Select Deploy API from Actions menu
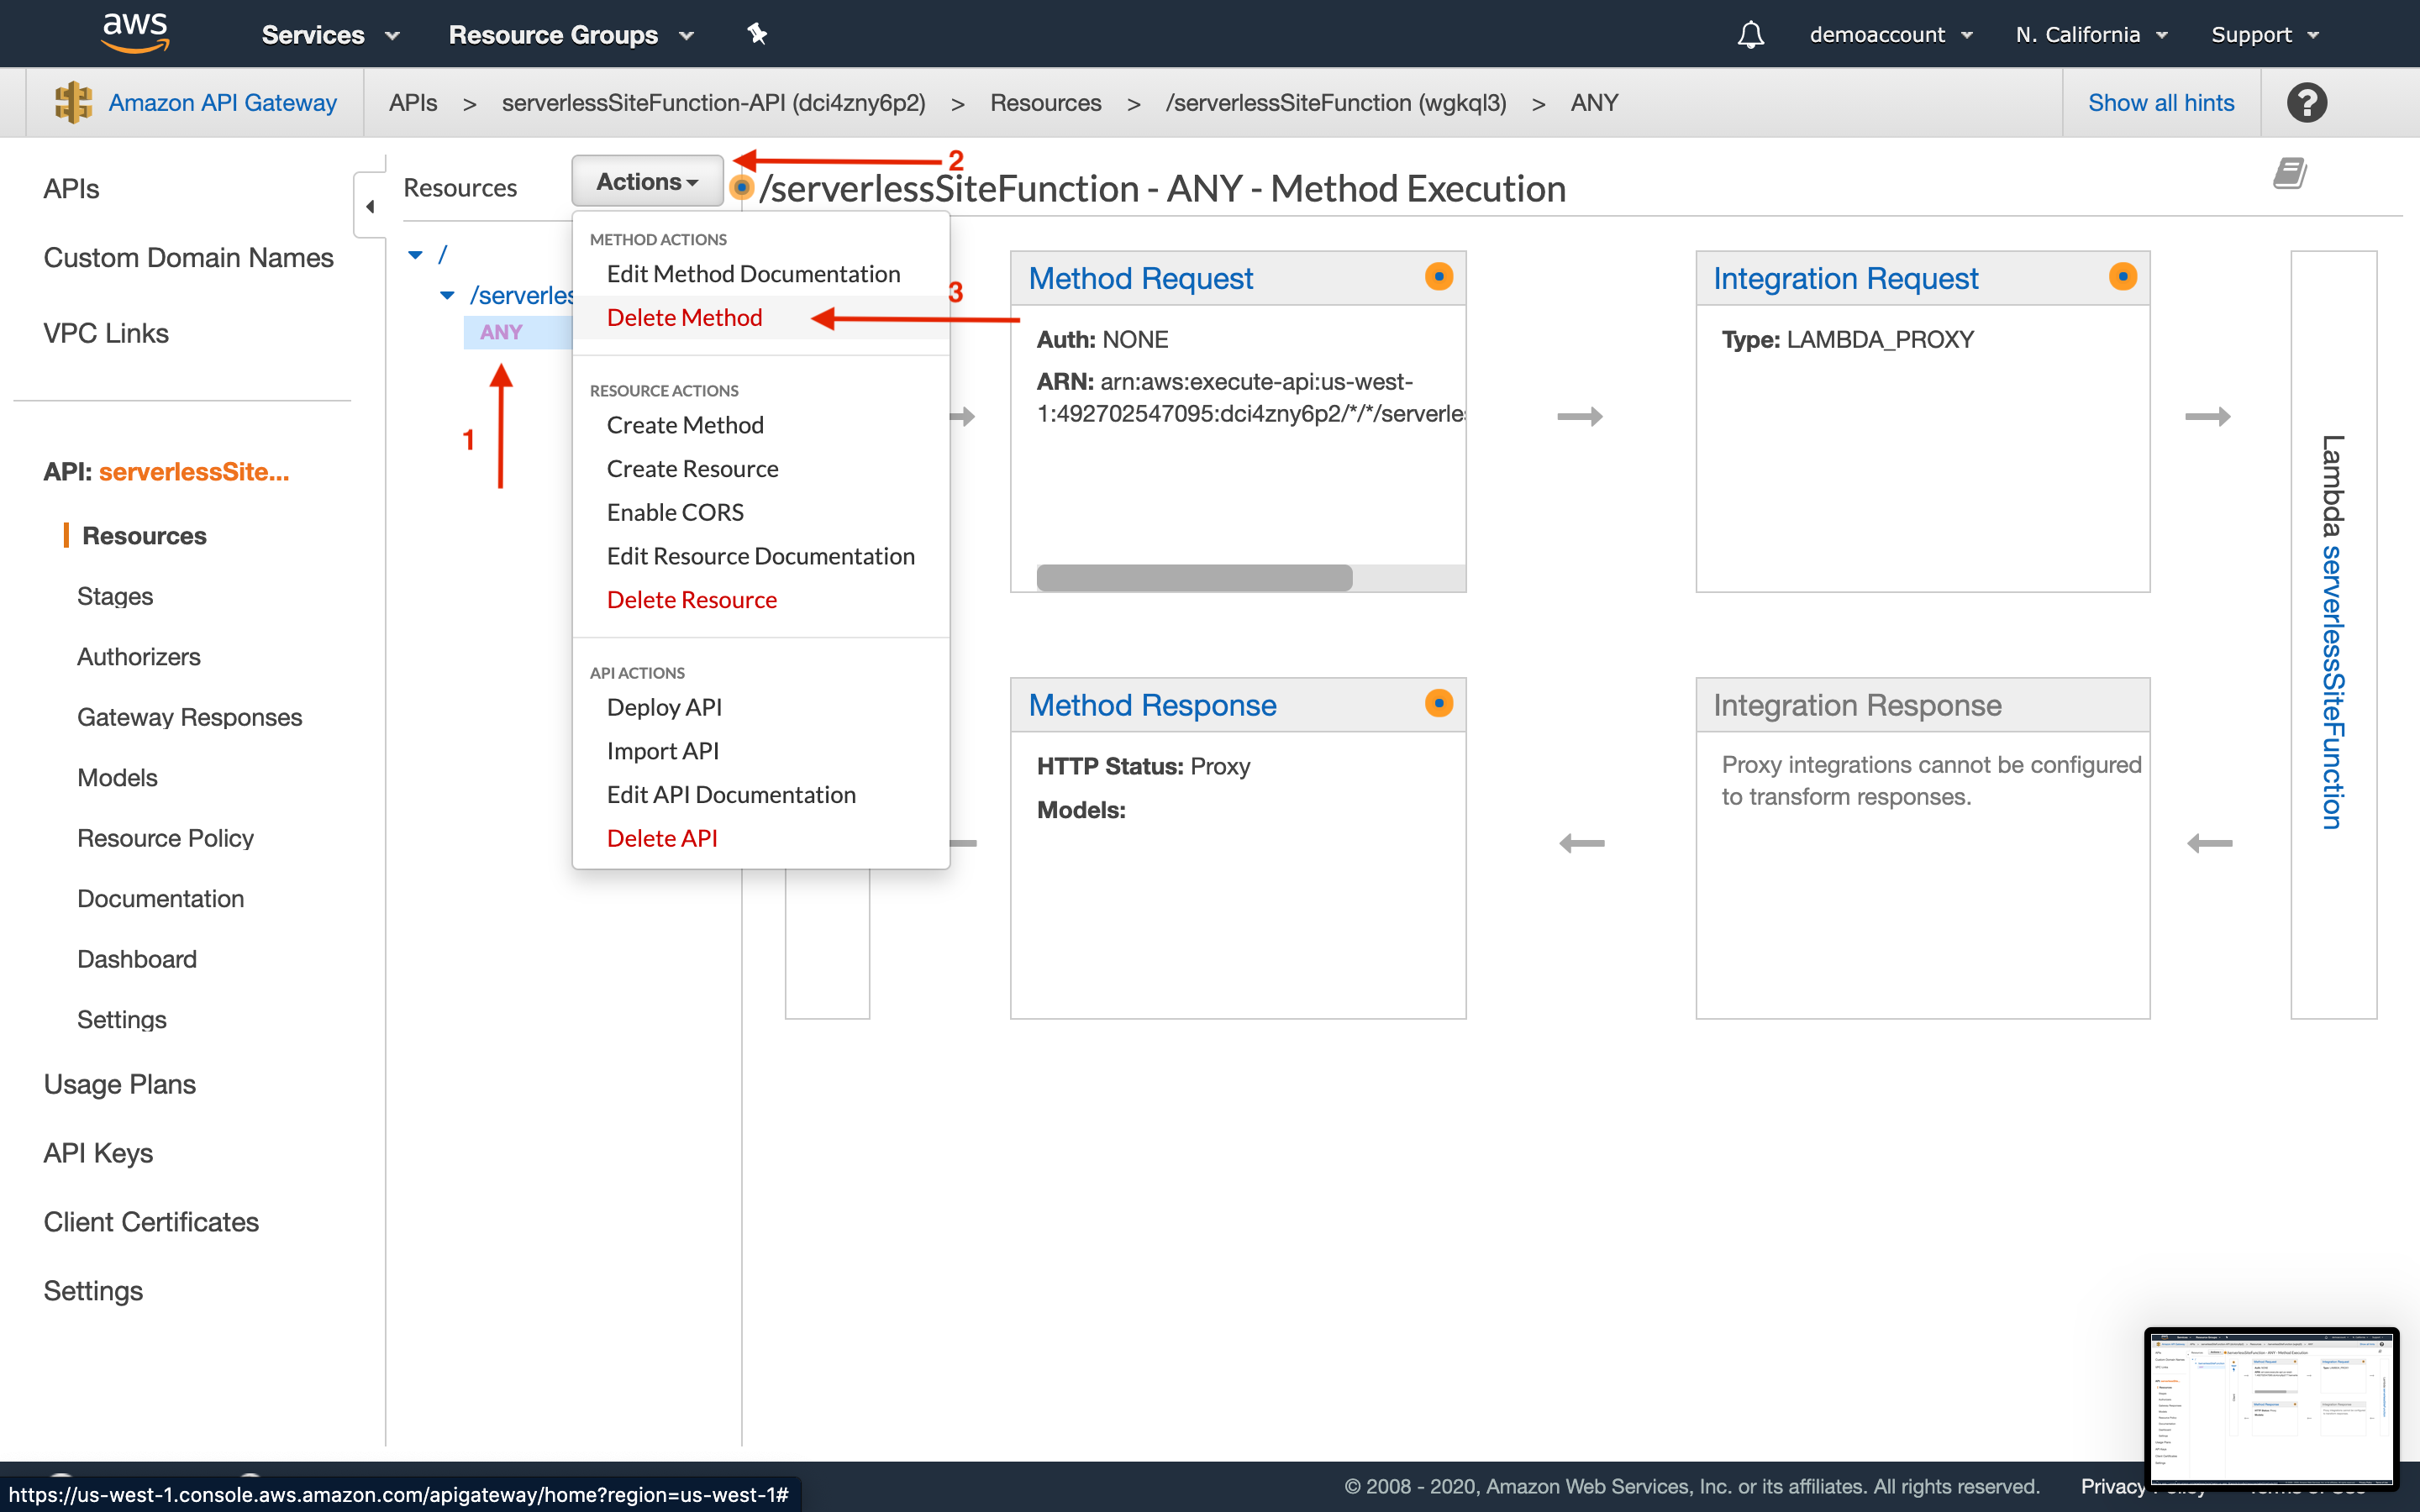 tap(665, 706)
